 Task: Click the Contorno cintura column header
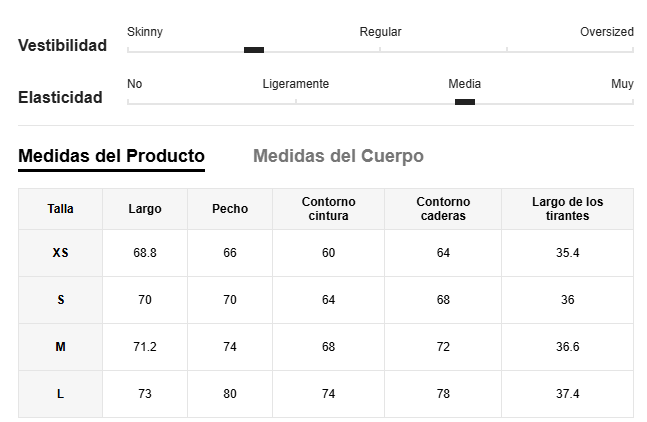[x=328, y=209]
